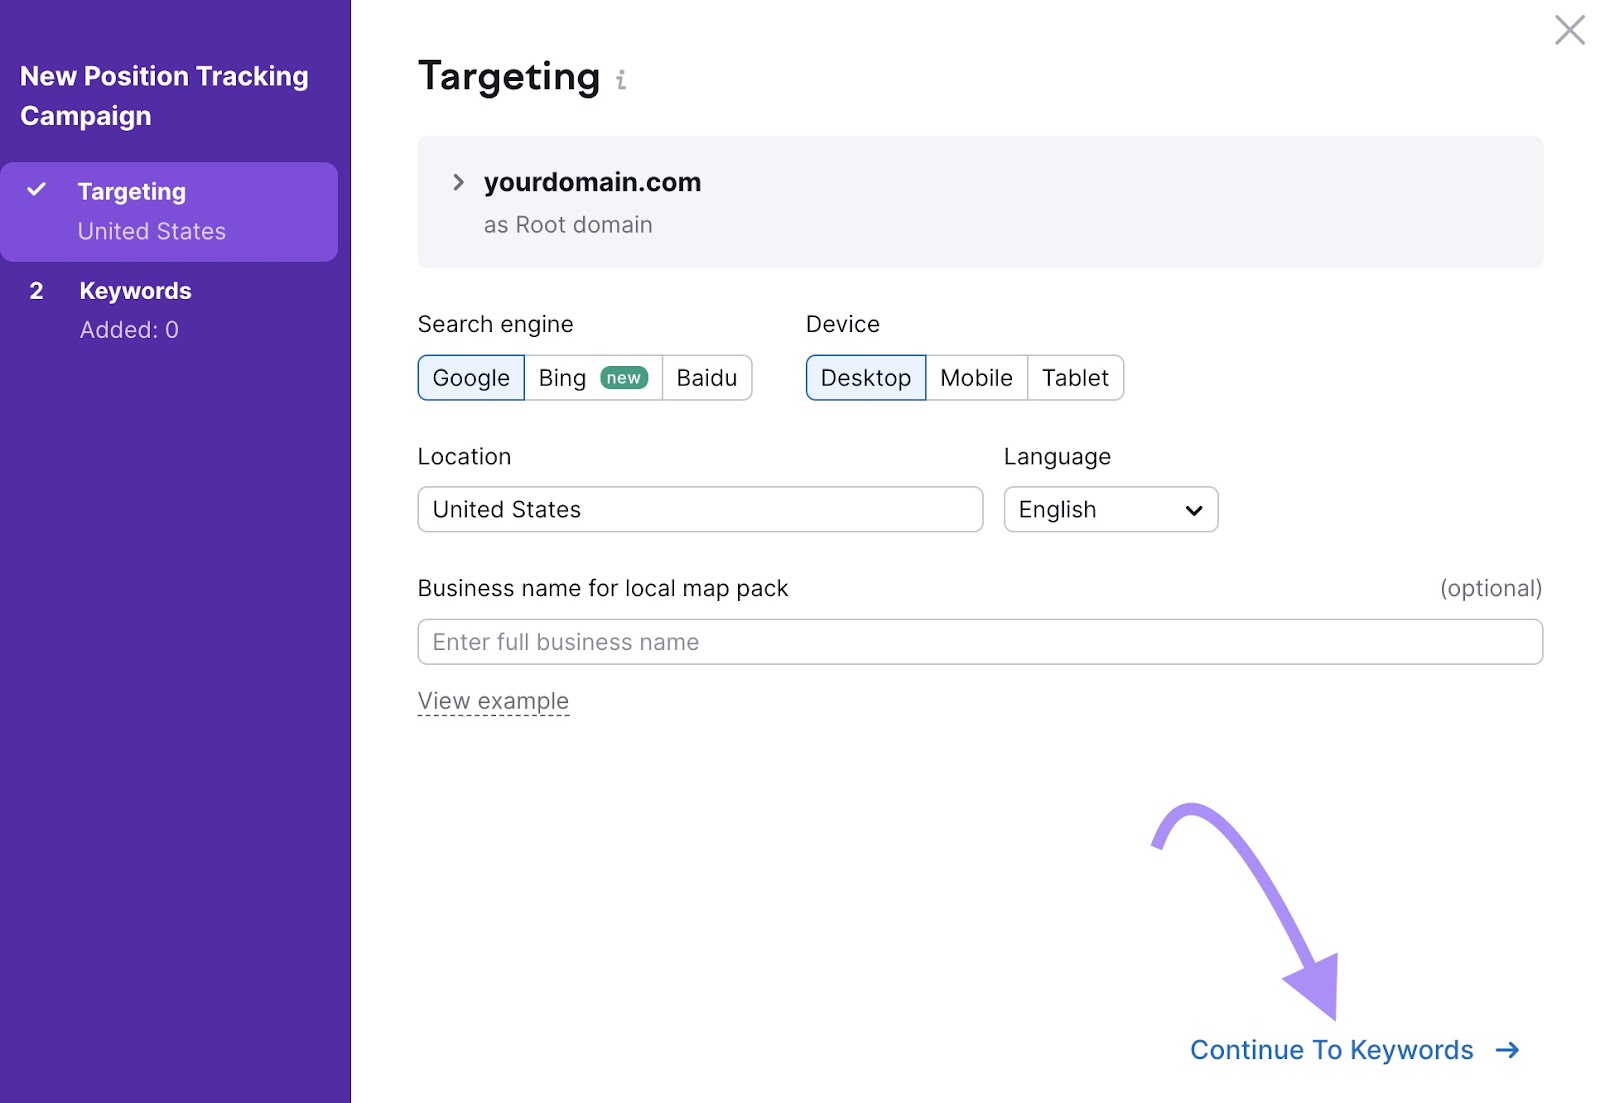The width and height of the screenshot is (1600, 1103).
Task: Open the United States location field
Action: [x=699, y=509]
